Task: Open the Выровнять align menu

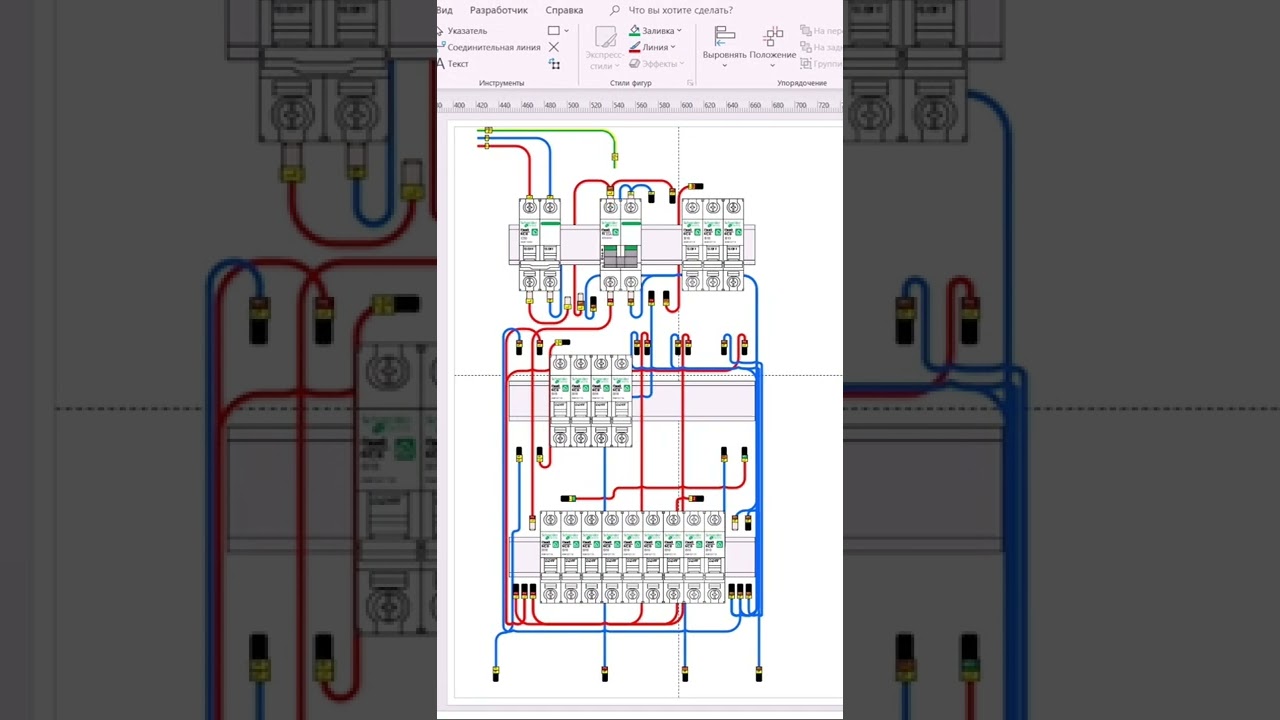Action: pos(725,48)
